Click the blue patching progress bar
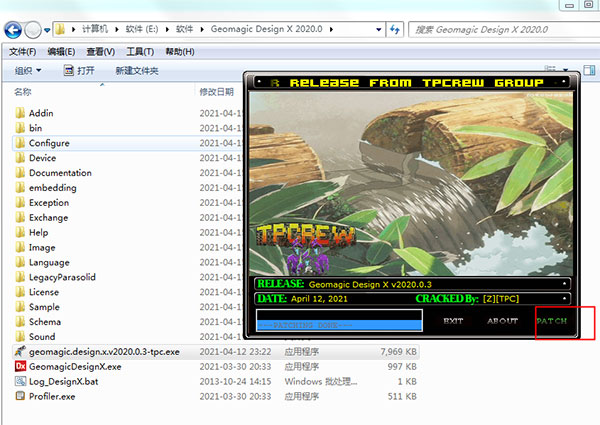This screenshot has height=425, width=600. [x=340, y=321]
